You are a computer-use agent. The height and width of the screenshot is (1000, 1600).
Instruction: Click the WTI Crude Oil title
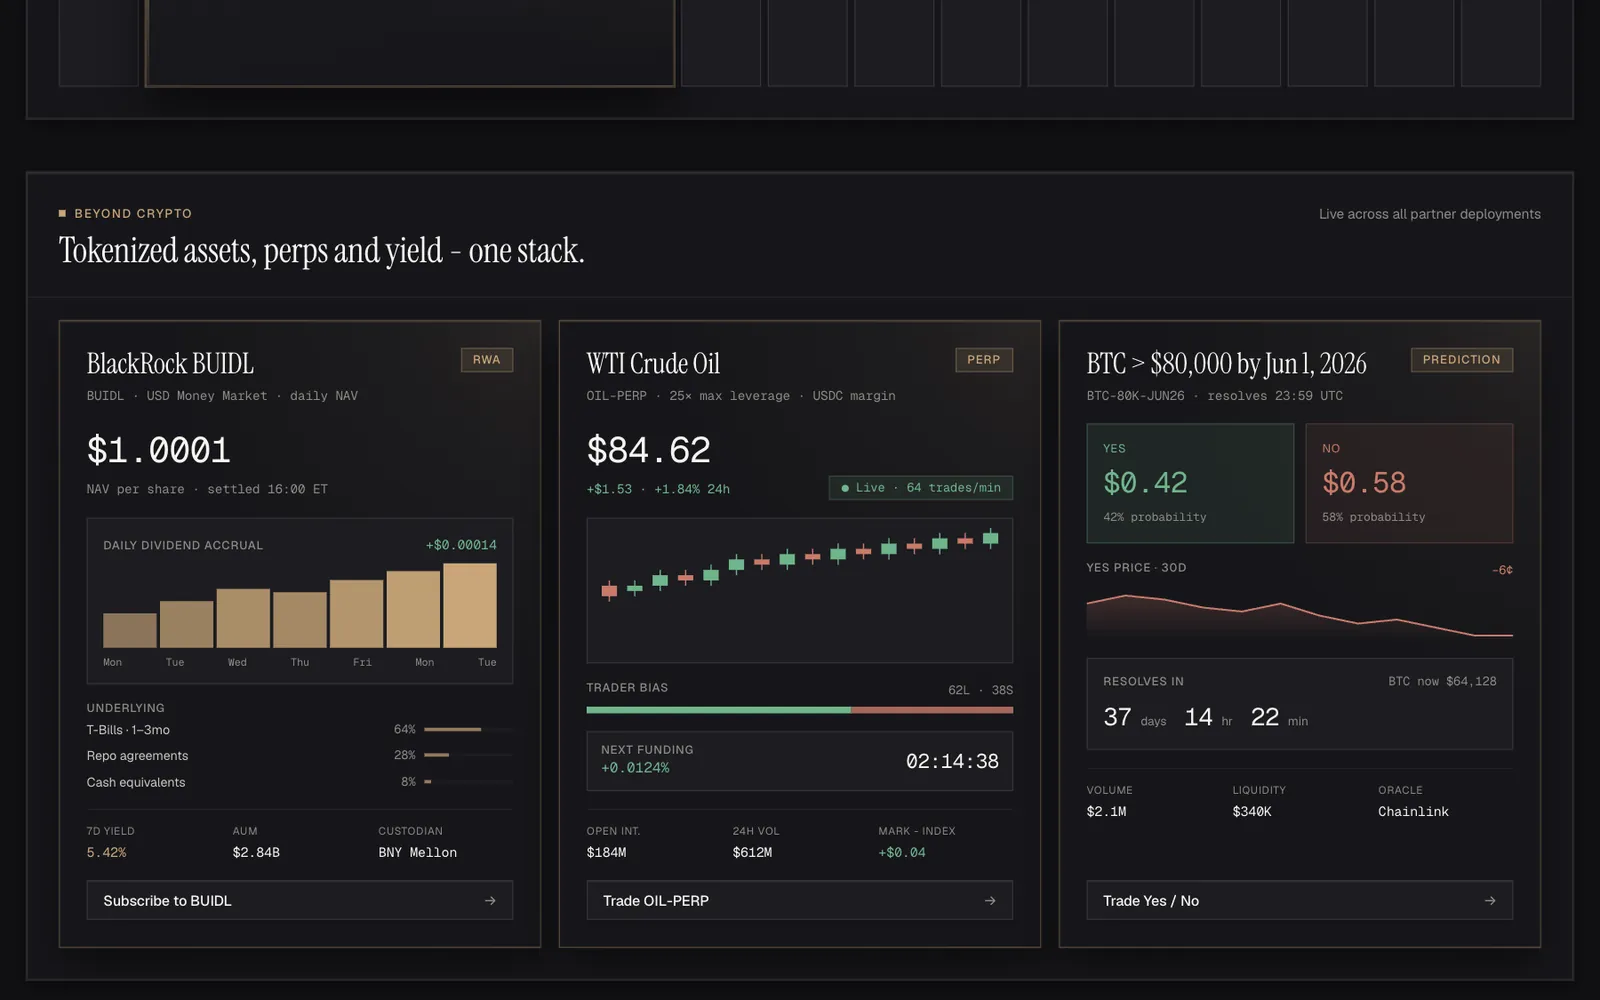653,363
